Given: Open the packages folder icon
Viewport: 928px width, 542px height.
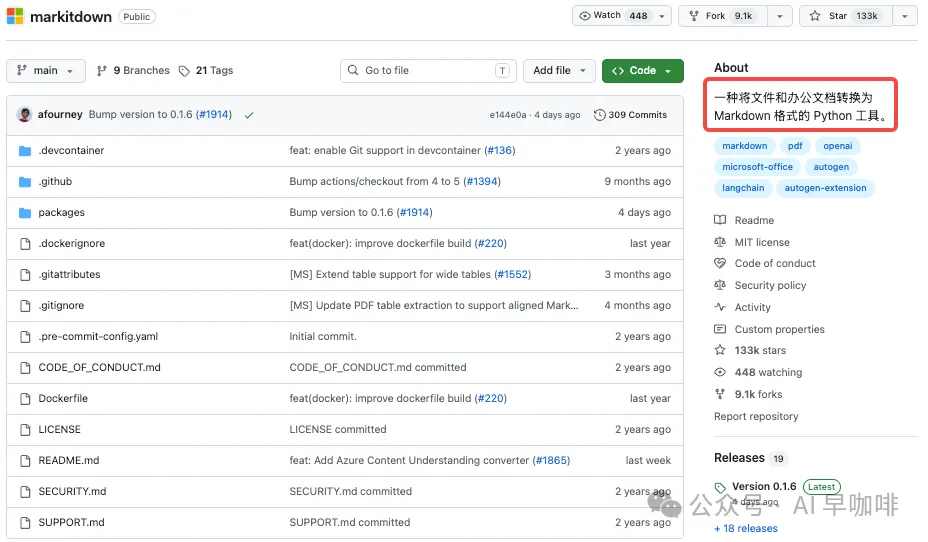Looking at the screenshot, I should 25,212.
